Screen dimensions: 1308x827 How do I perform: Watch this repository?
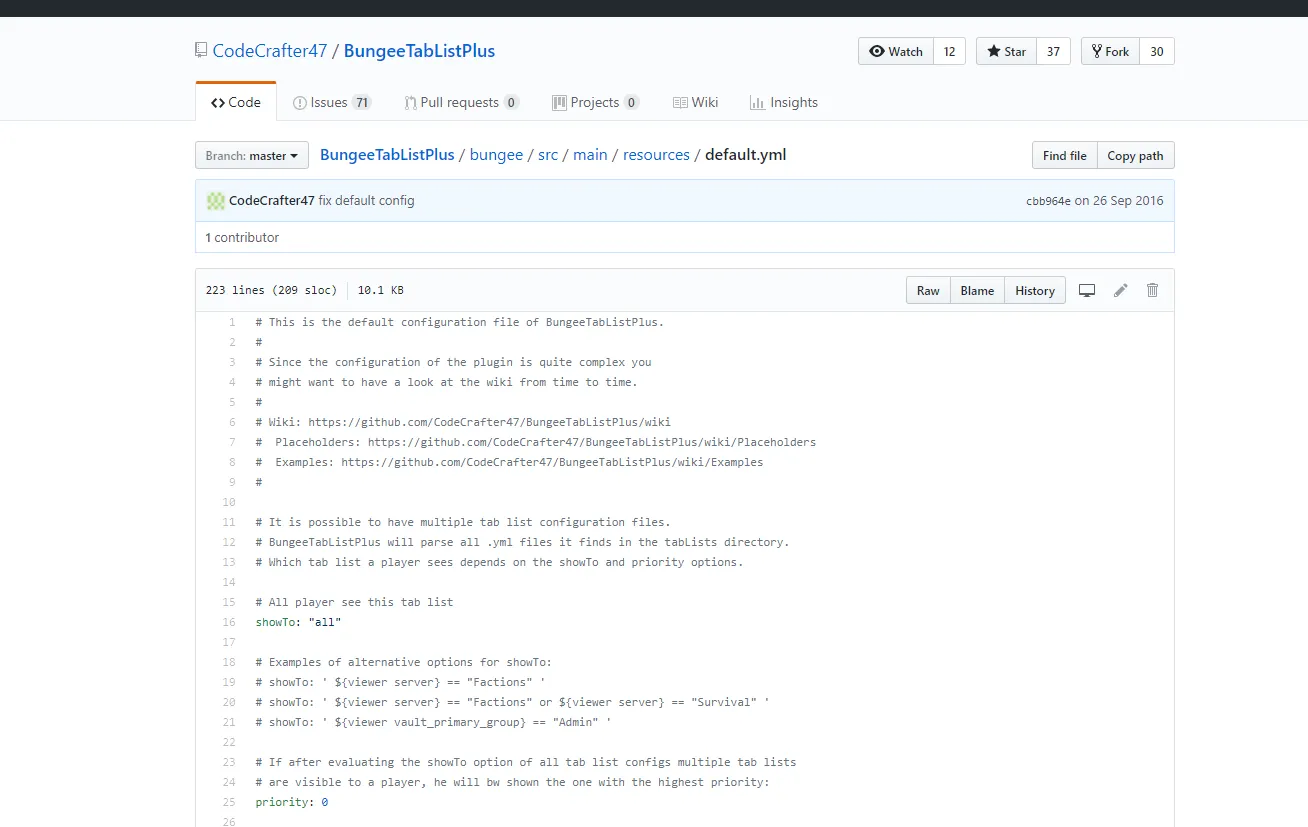pos(896,51)
